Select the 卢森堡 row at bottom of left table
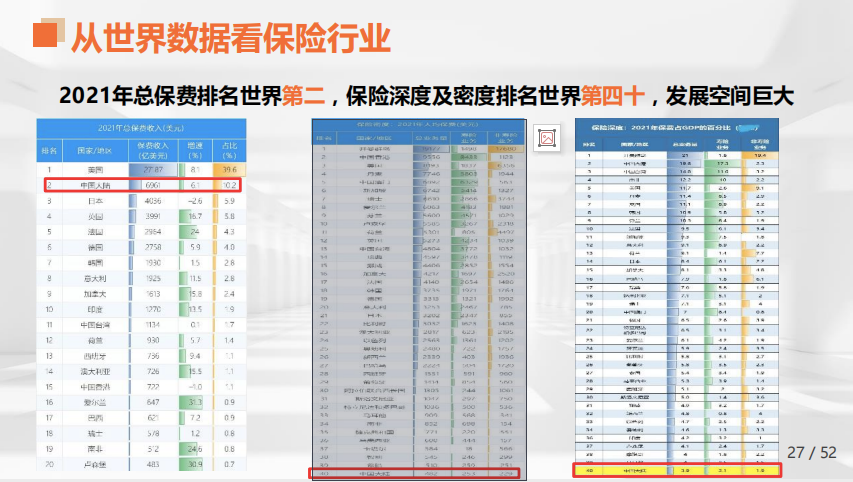The image size is (853, 482). (x=140, y=464)
